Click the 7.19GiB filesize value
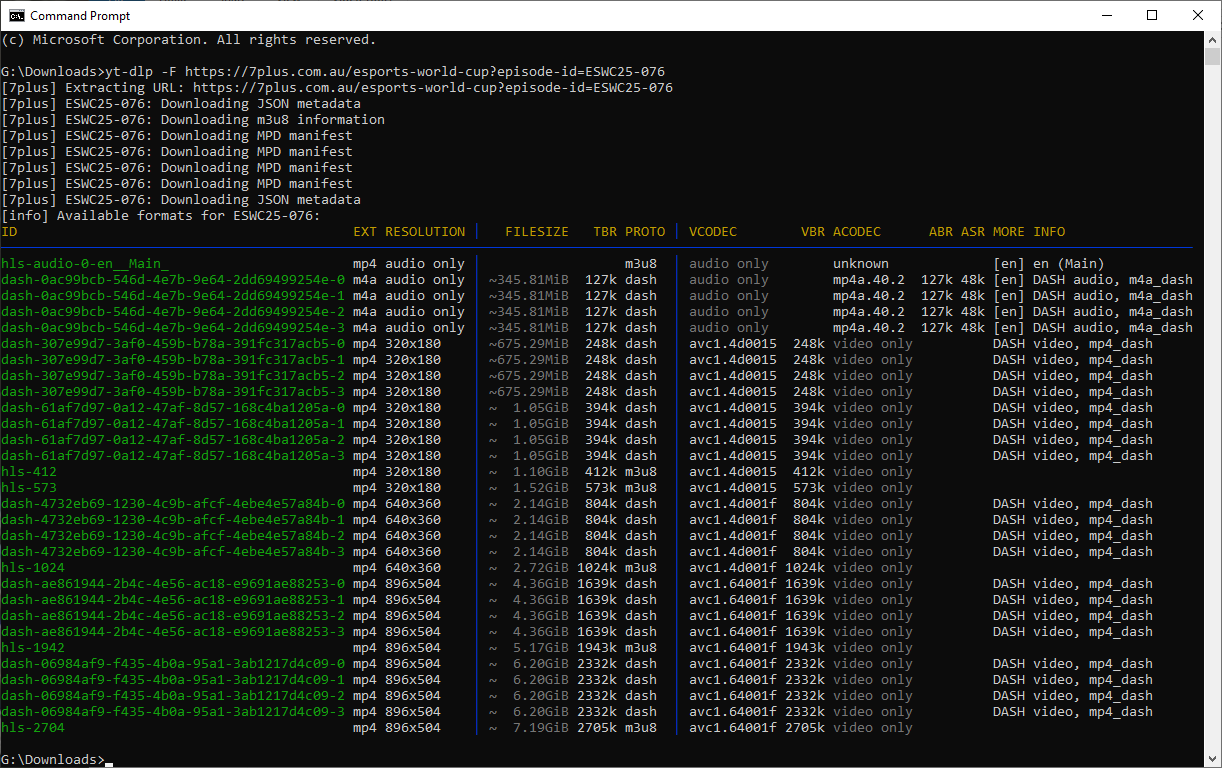1222x768 pixels. click(540, 728)
